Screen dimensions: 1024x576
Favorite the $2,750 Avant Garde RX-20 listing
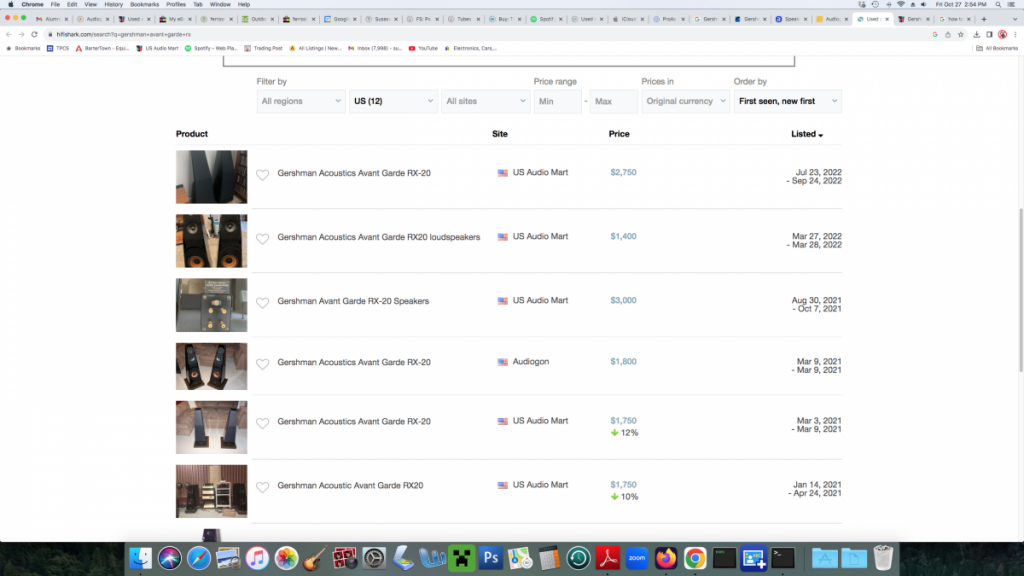point(263,174)
